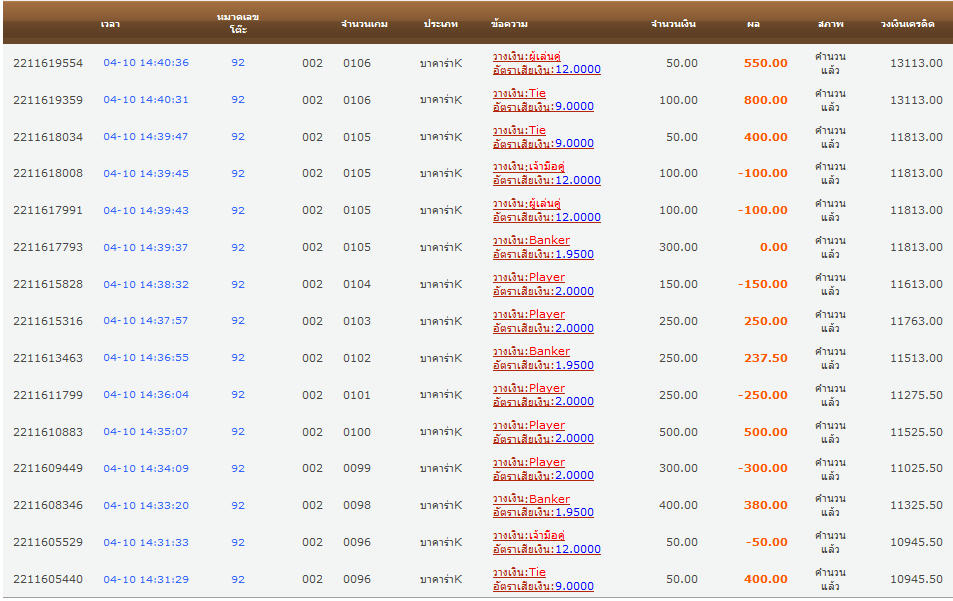Viewport: 953px width, 601px height.
Task: Select the bet ID 2211619554
Action: click(48, 63)
